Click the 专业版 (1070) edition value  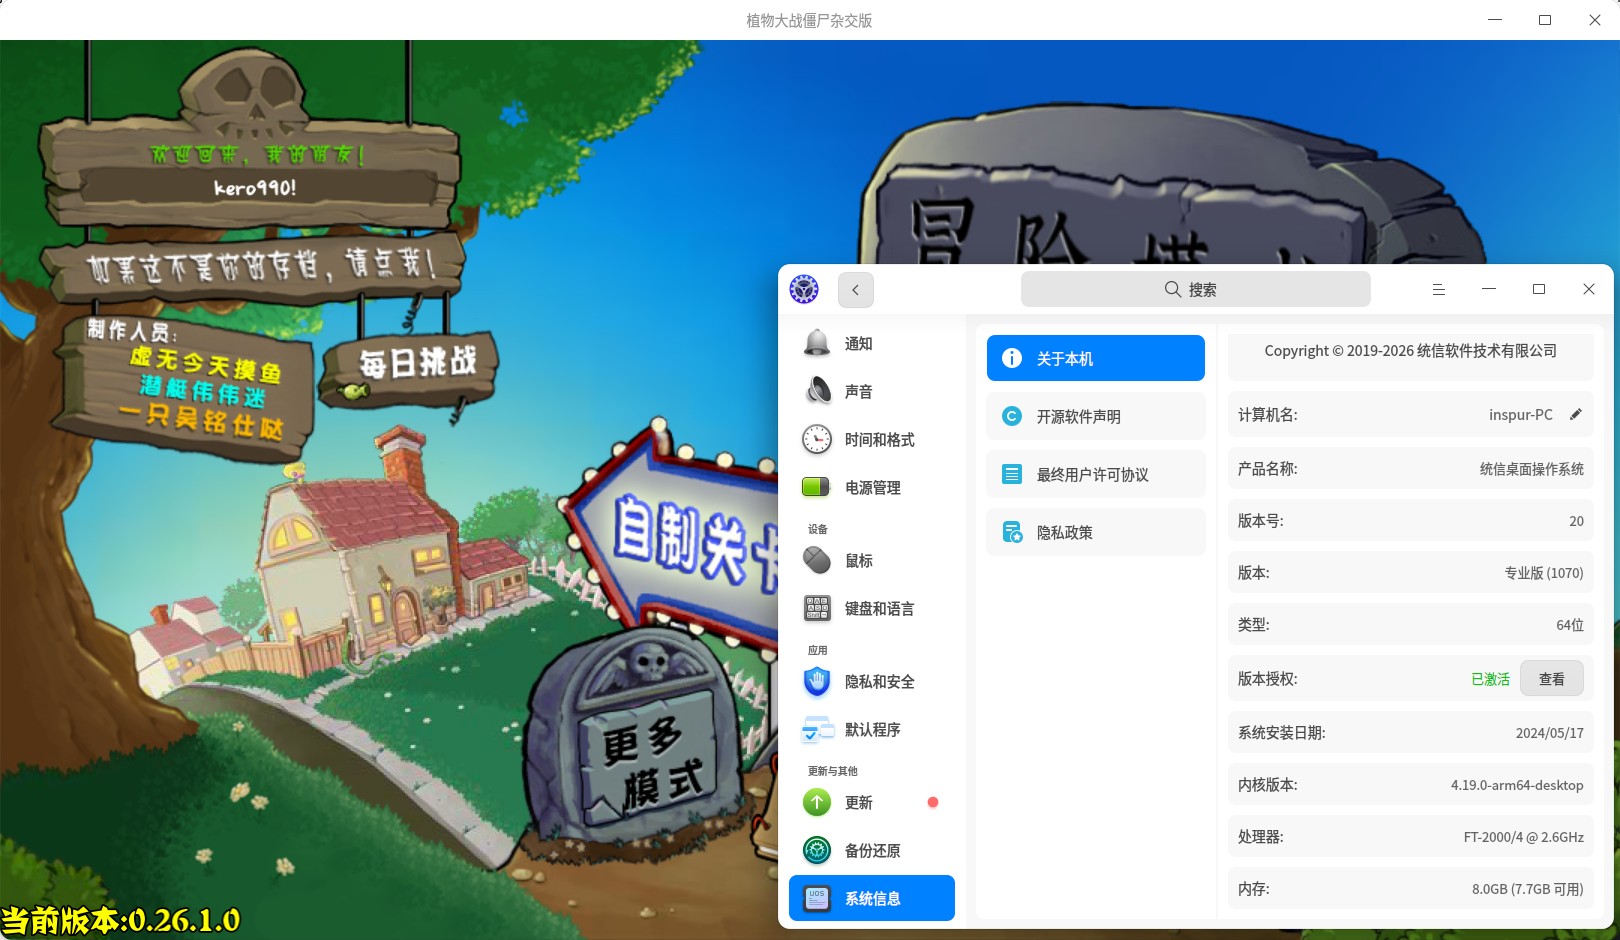pos(1544,573)
